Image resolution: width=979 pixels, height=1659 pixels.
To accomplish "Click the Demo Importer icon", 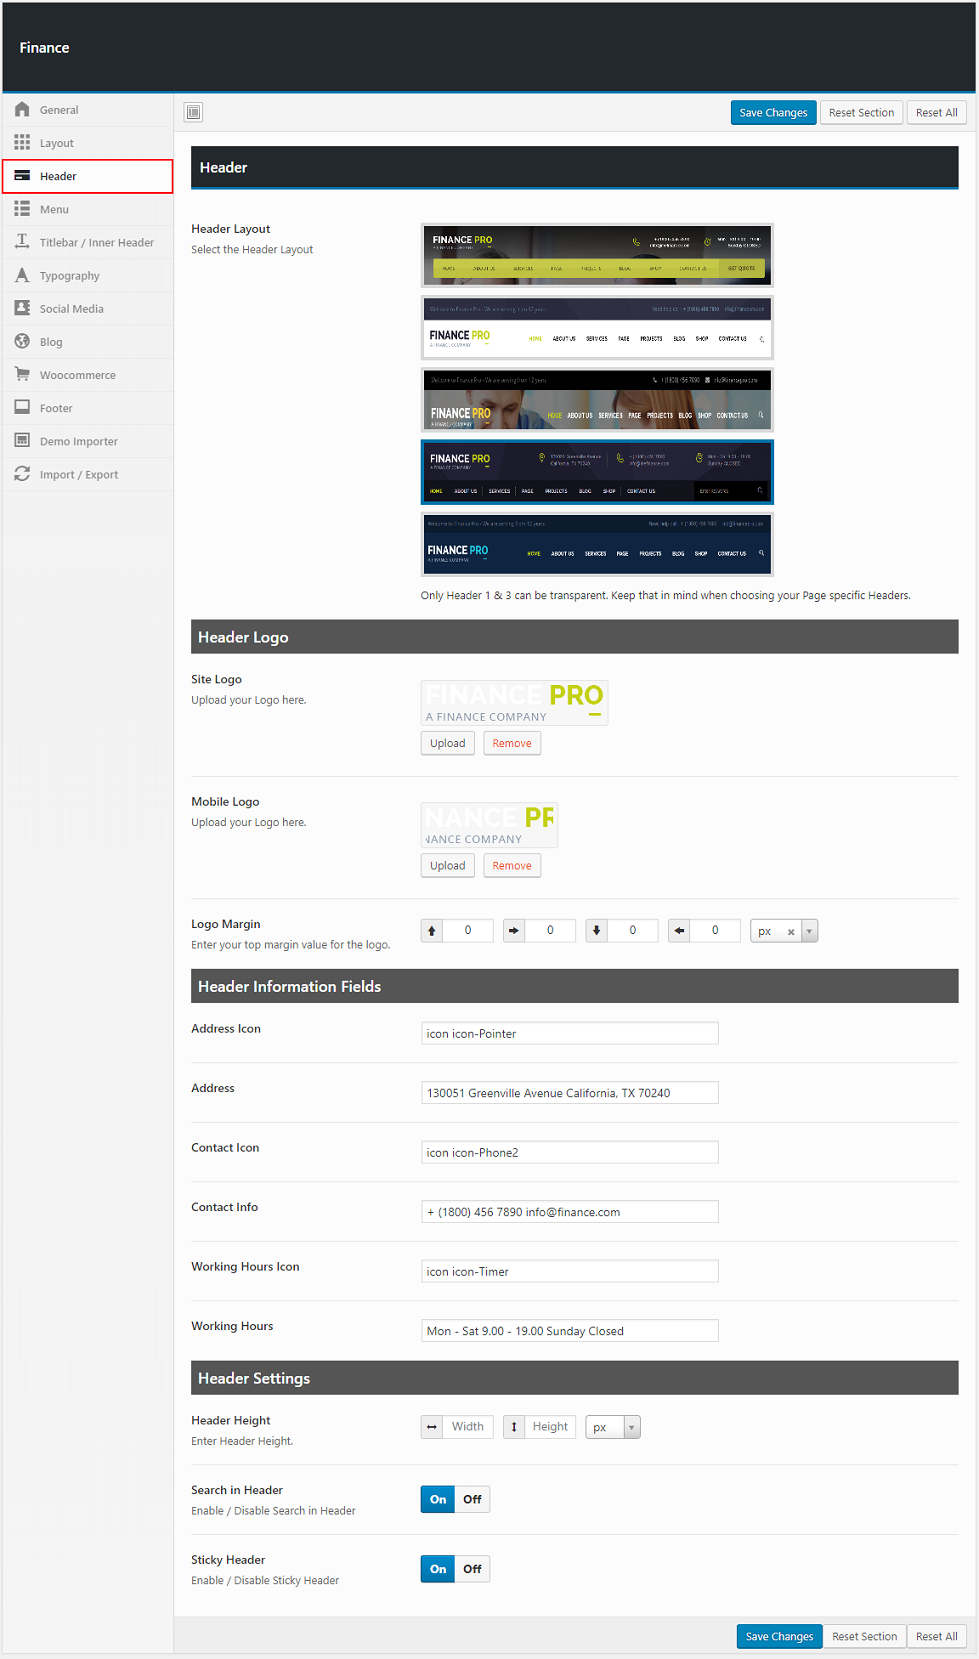I will point(22,441).
